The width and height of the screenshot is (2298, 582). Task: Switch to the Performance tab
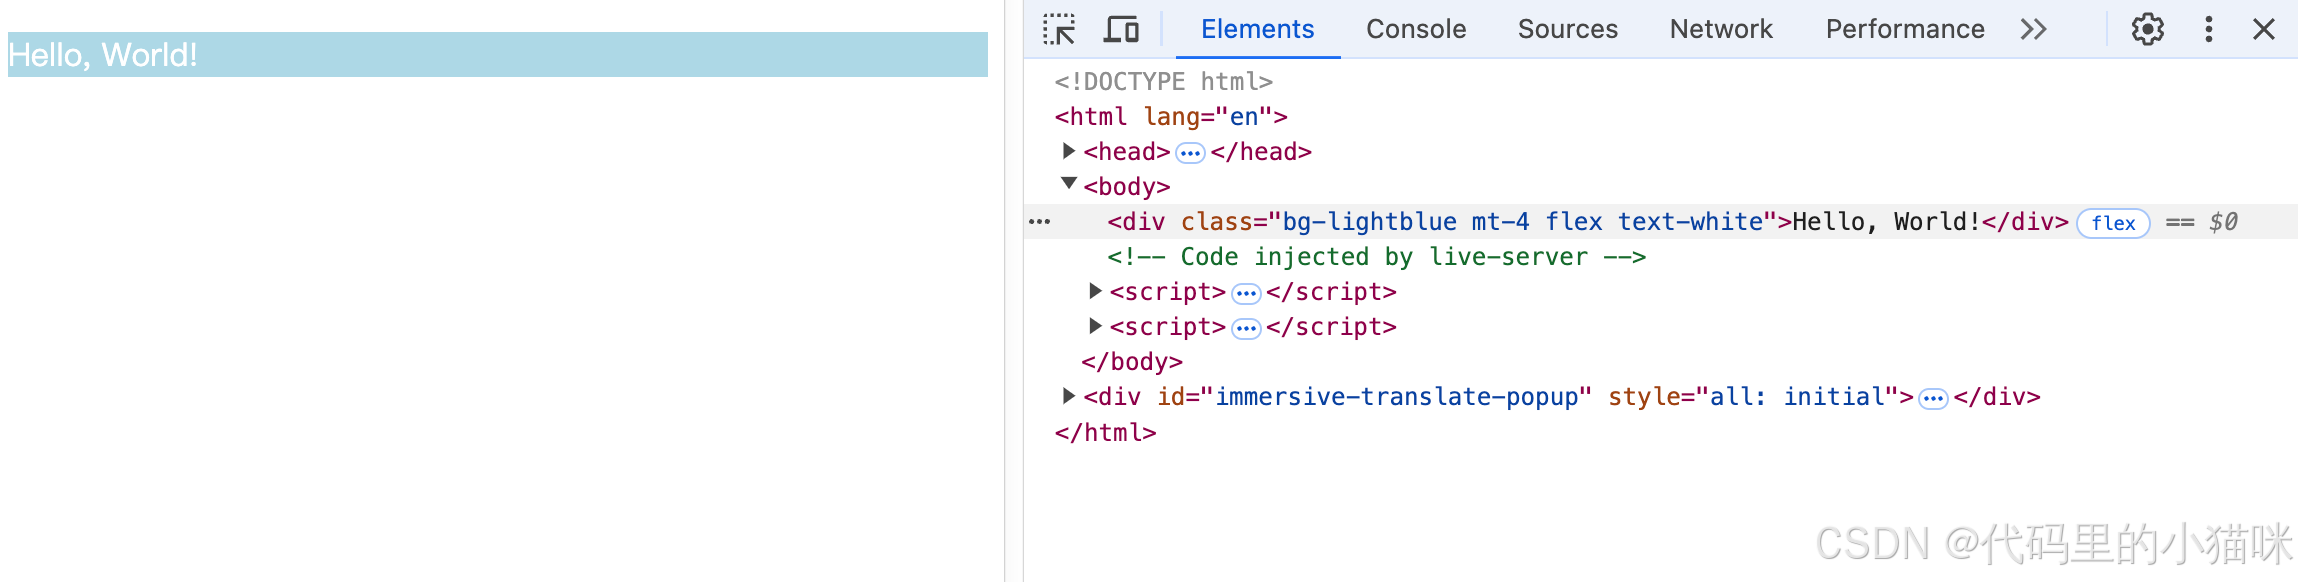pos(1905,29)
